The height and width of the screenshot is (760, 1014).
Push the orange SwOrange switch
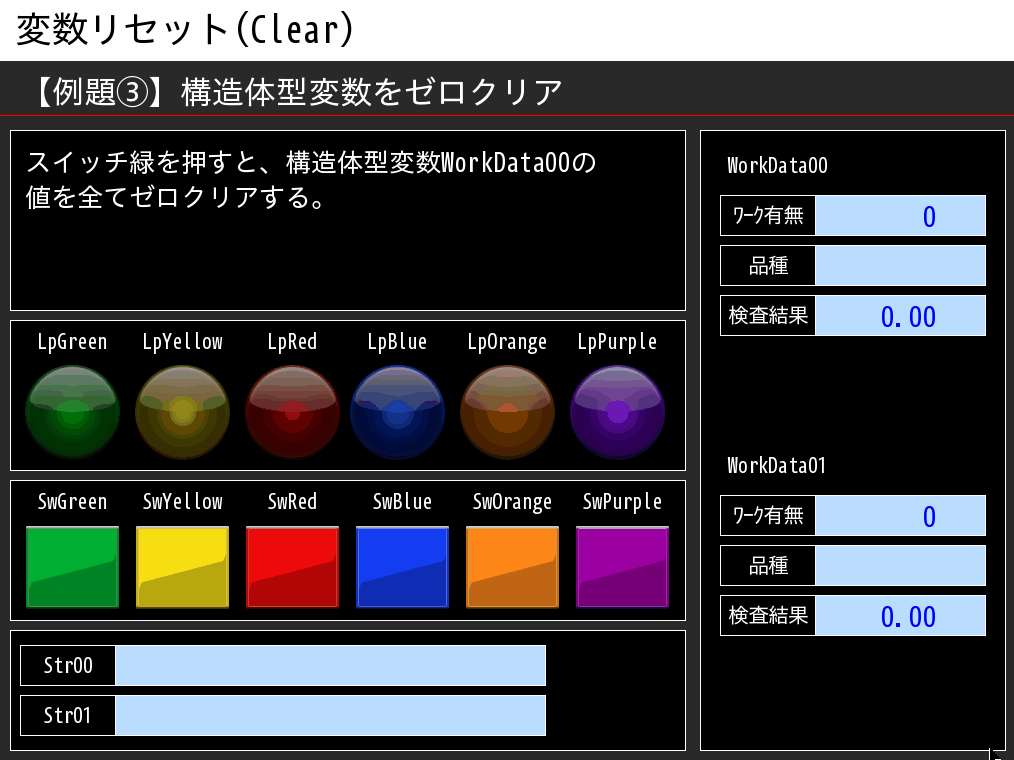512,567
